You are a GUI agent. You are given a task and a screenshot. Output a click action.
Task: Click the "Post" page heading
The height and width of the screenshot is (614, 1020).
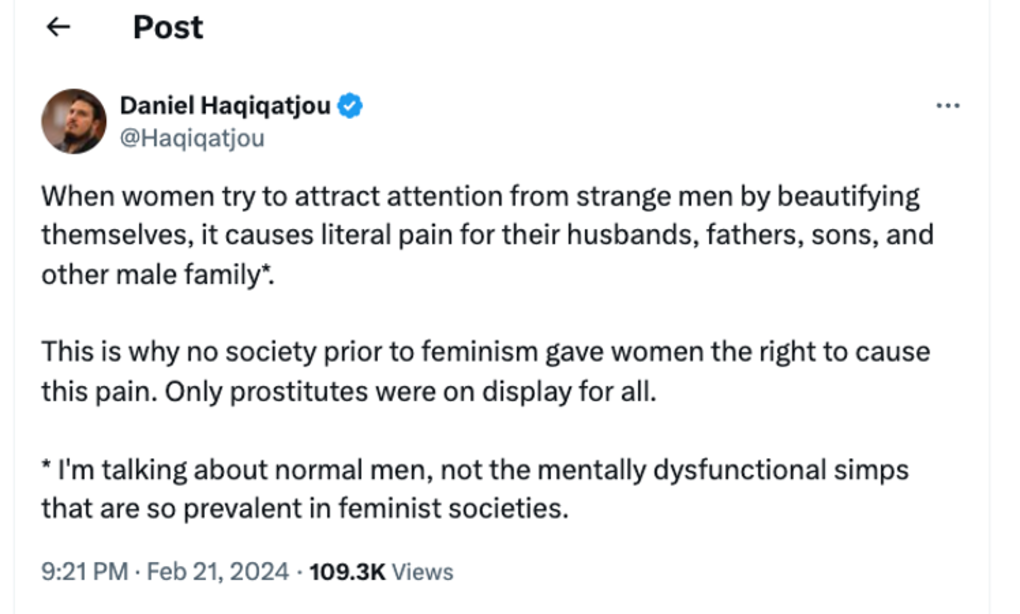[x=167, y=27]
